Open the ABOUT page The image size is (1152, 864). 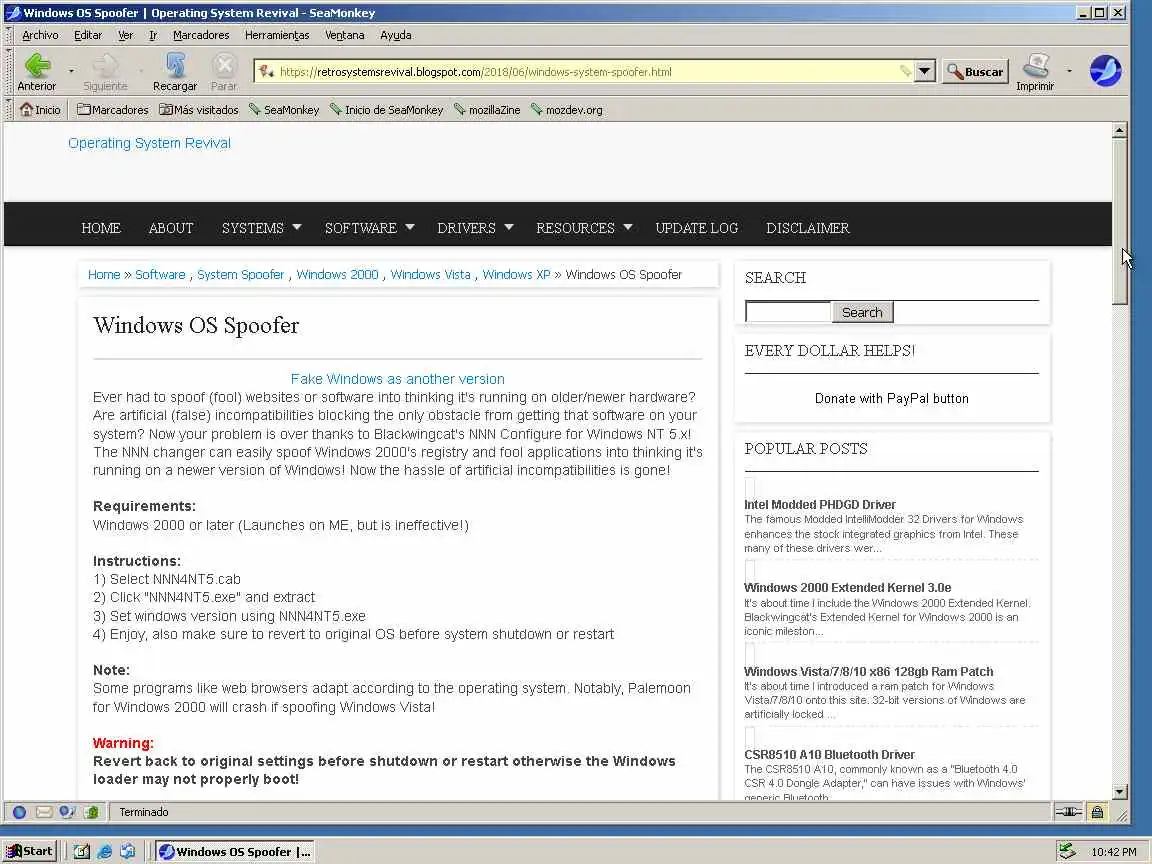pyautogui.click(x=171, y=228)
